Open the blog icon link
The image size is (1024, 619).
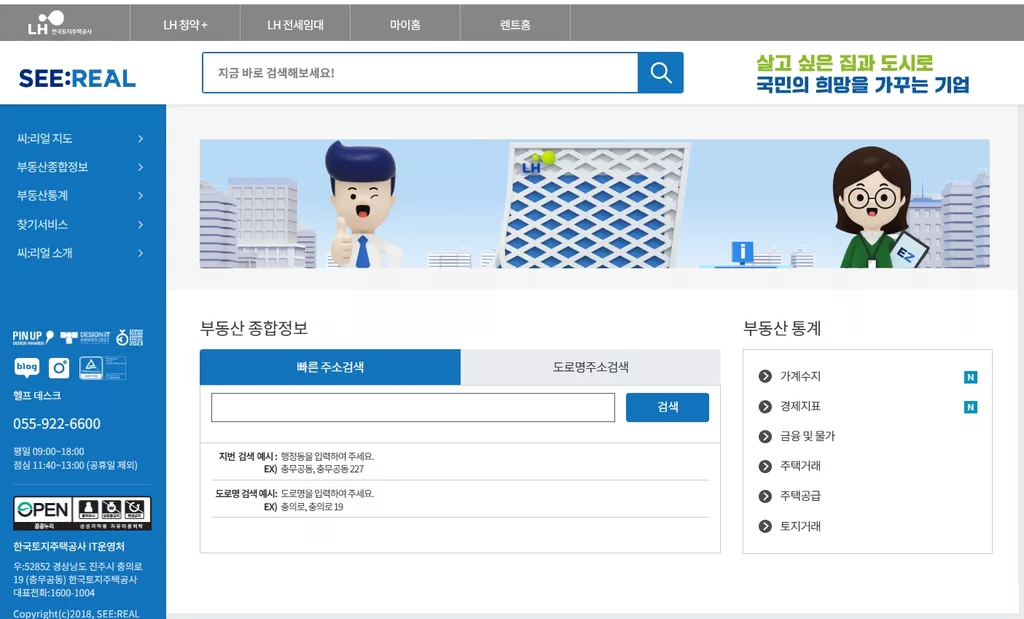[27, 368]
